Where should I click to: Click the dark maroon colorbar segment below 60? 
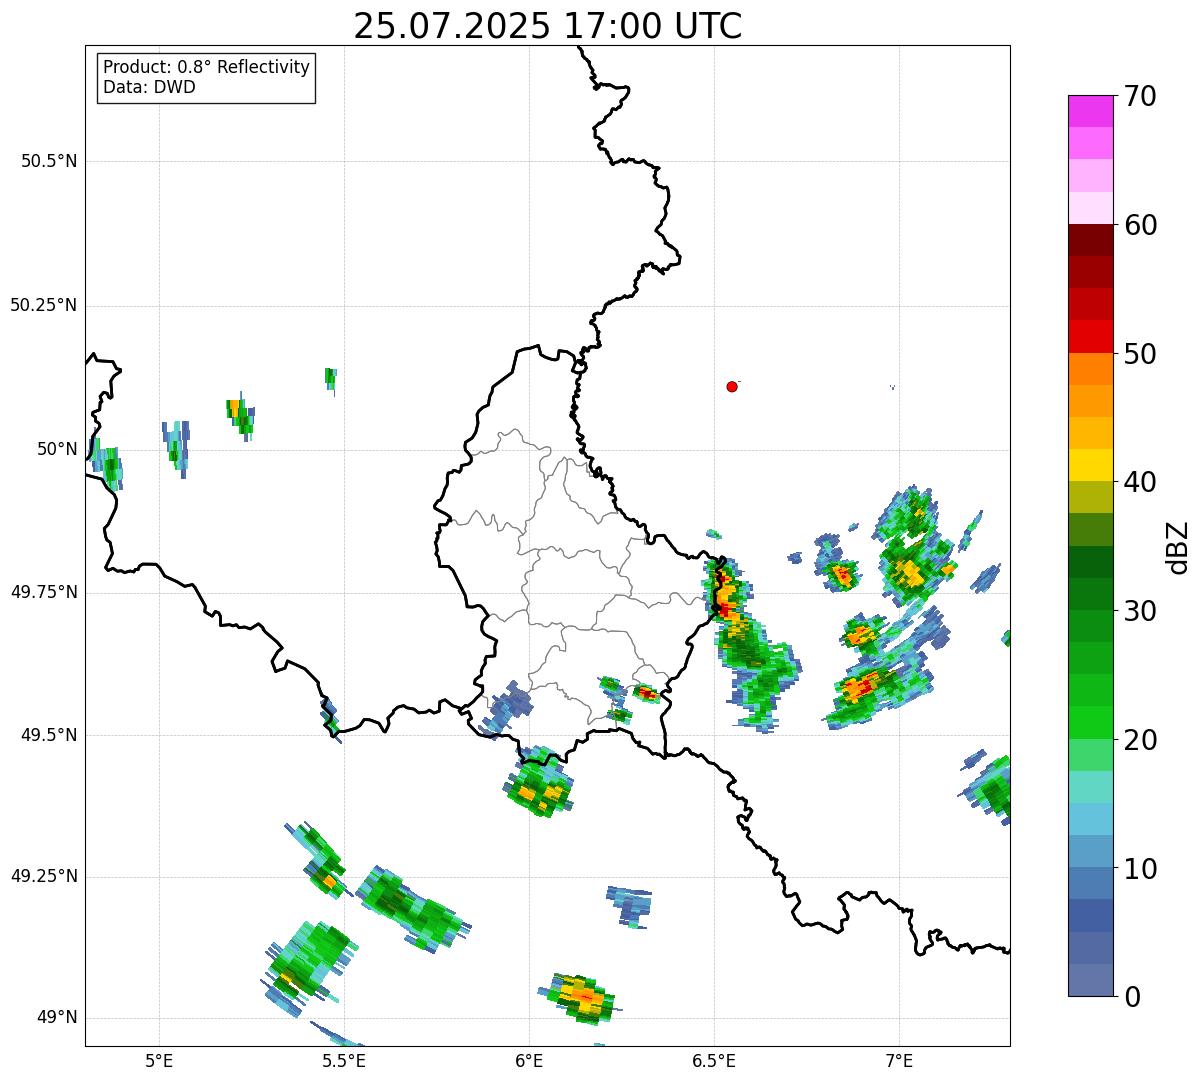(x=1090, y=240)
